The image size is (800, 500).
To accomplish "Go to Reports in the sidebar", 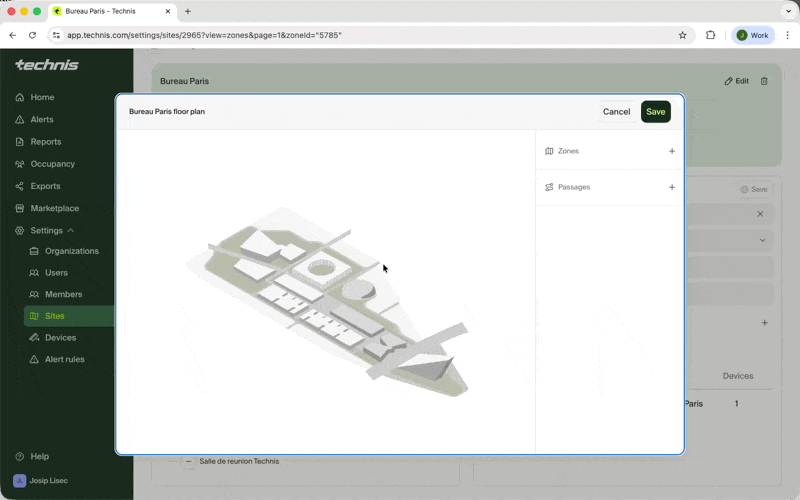I will click(45, 142).
